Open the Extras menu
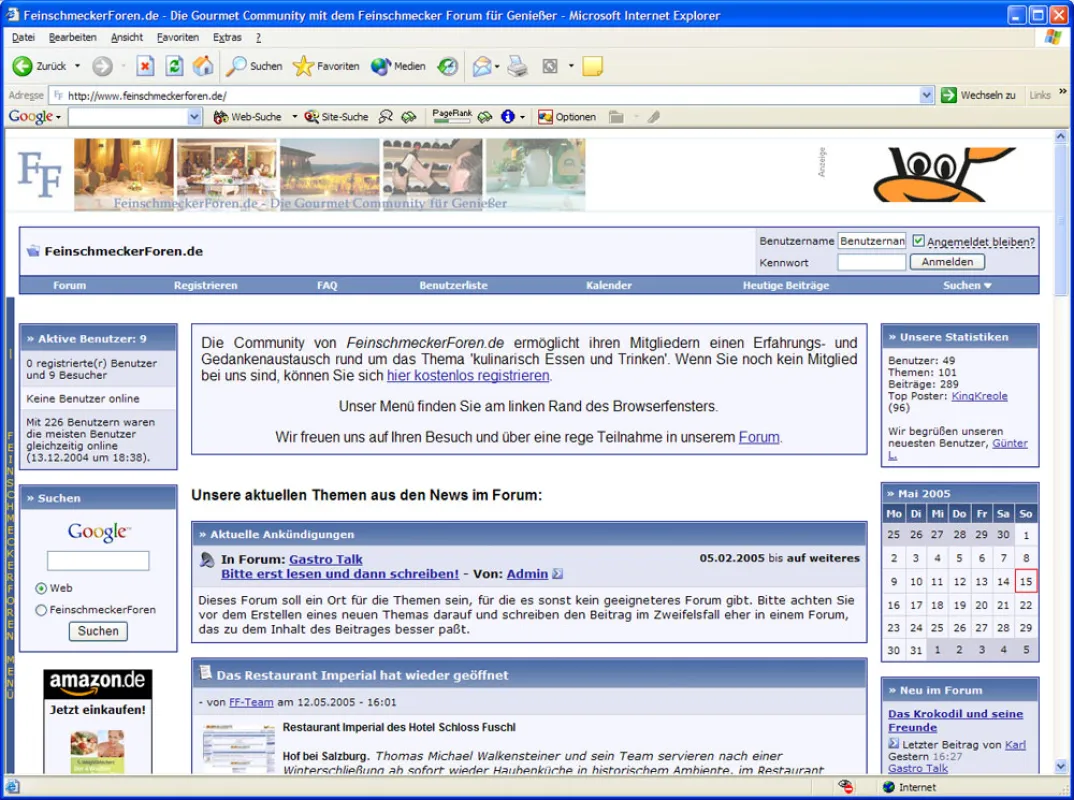Image resolution: width=1074 pixels, height=800 pixels. 227,38
